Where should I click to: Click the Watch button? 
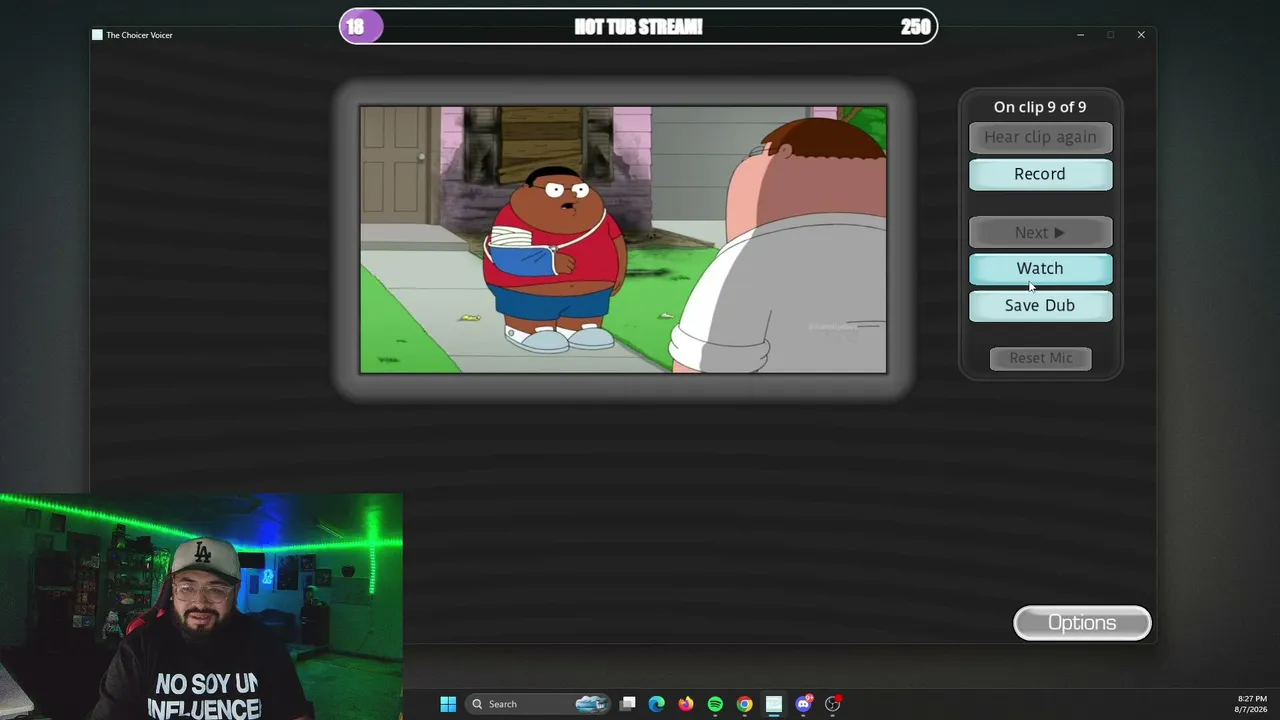1040,268
